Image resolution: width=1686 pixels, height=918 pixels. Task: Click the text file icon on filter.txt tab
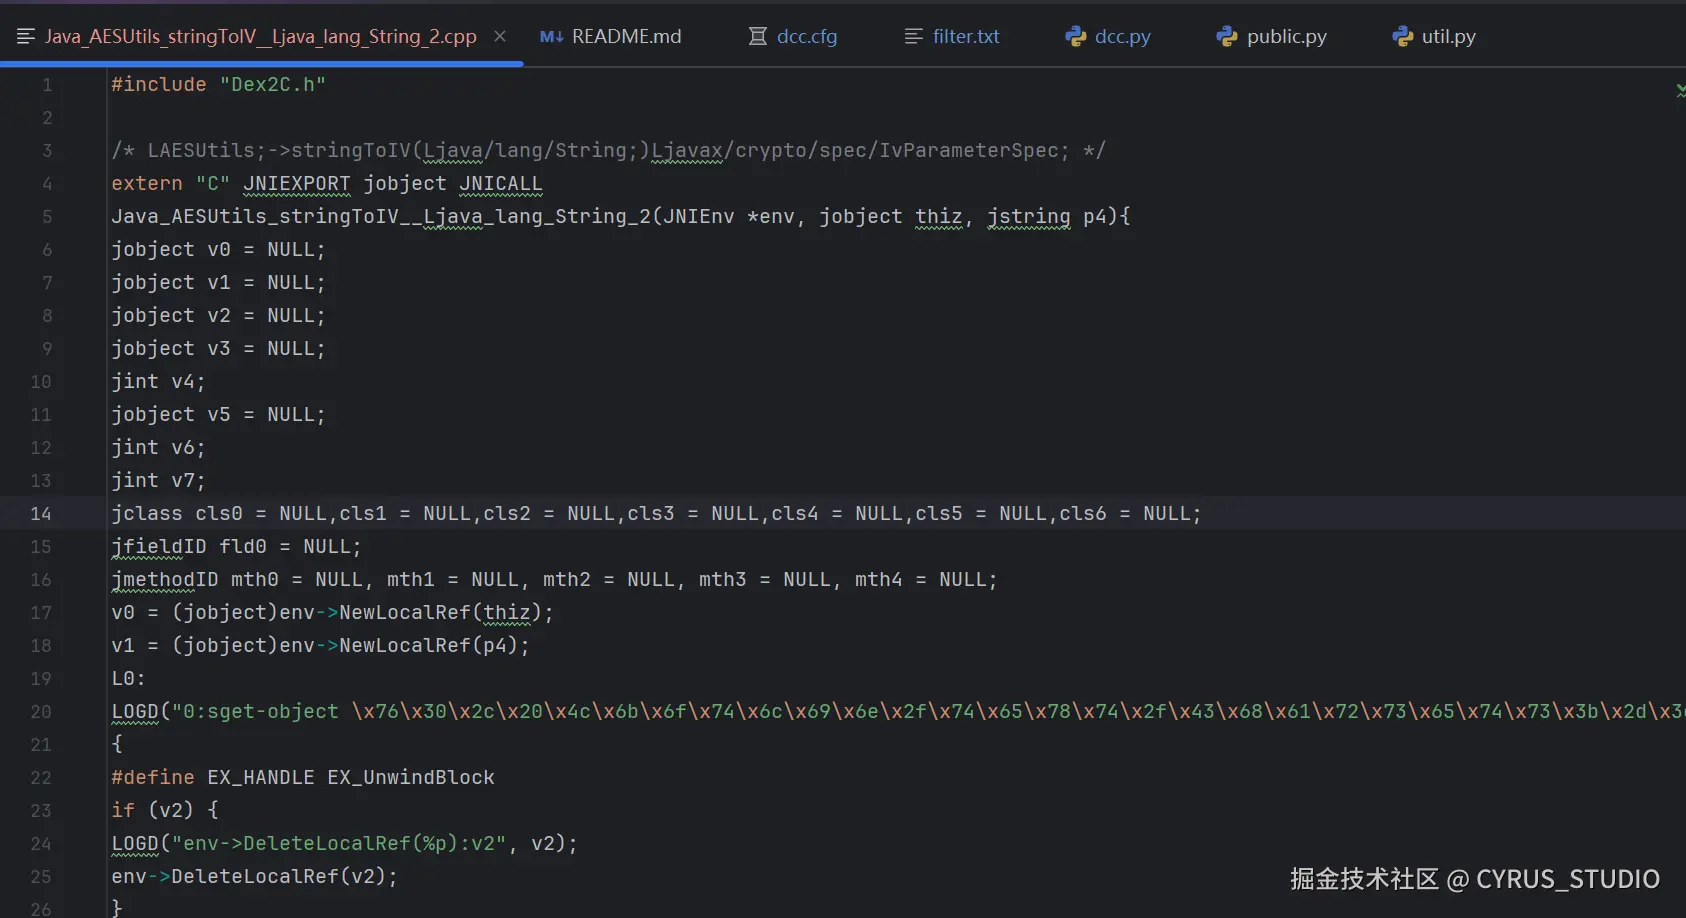(x=914, y=36)
